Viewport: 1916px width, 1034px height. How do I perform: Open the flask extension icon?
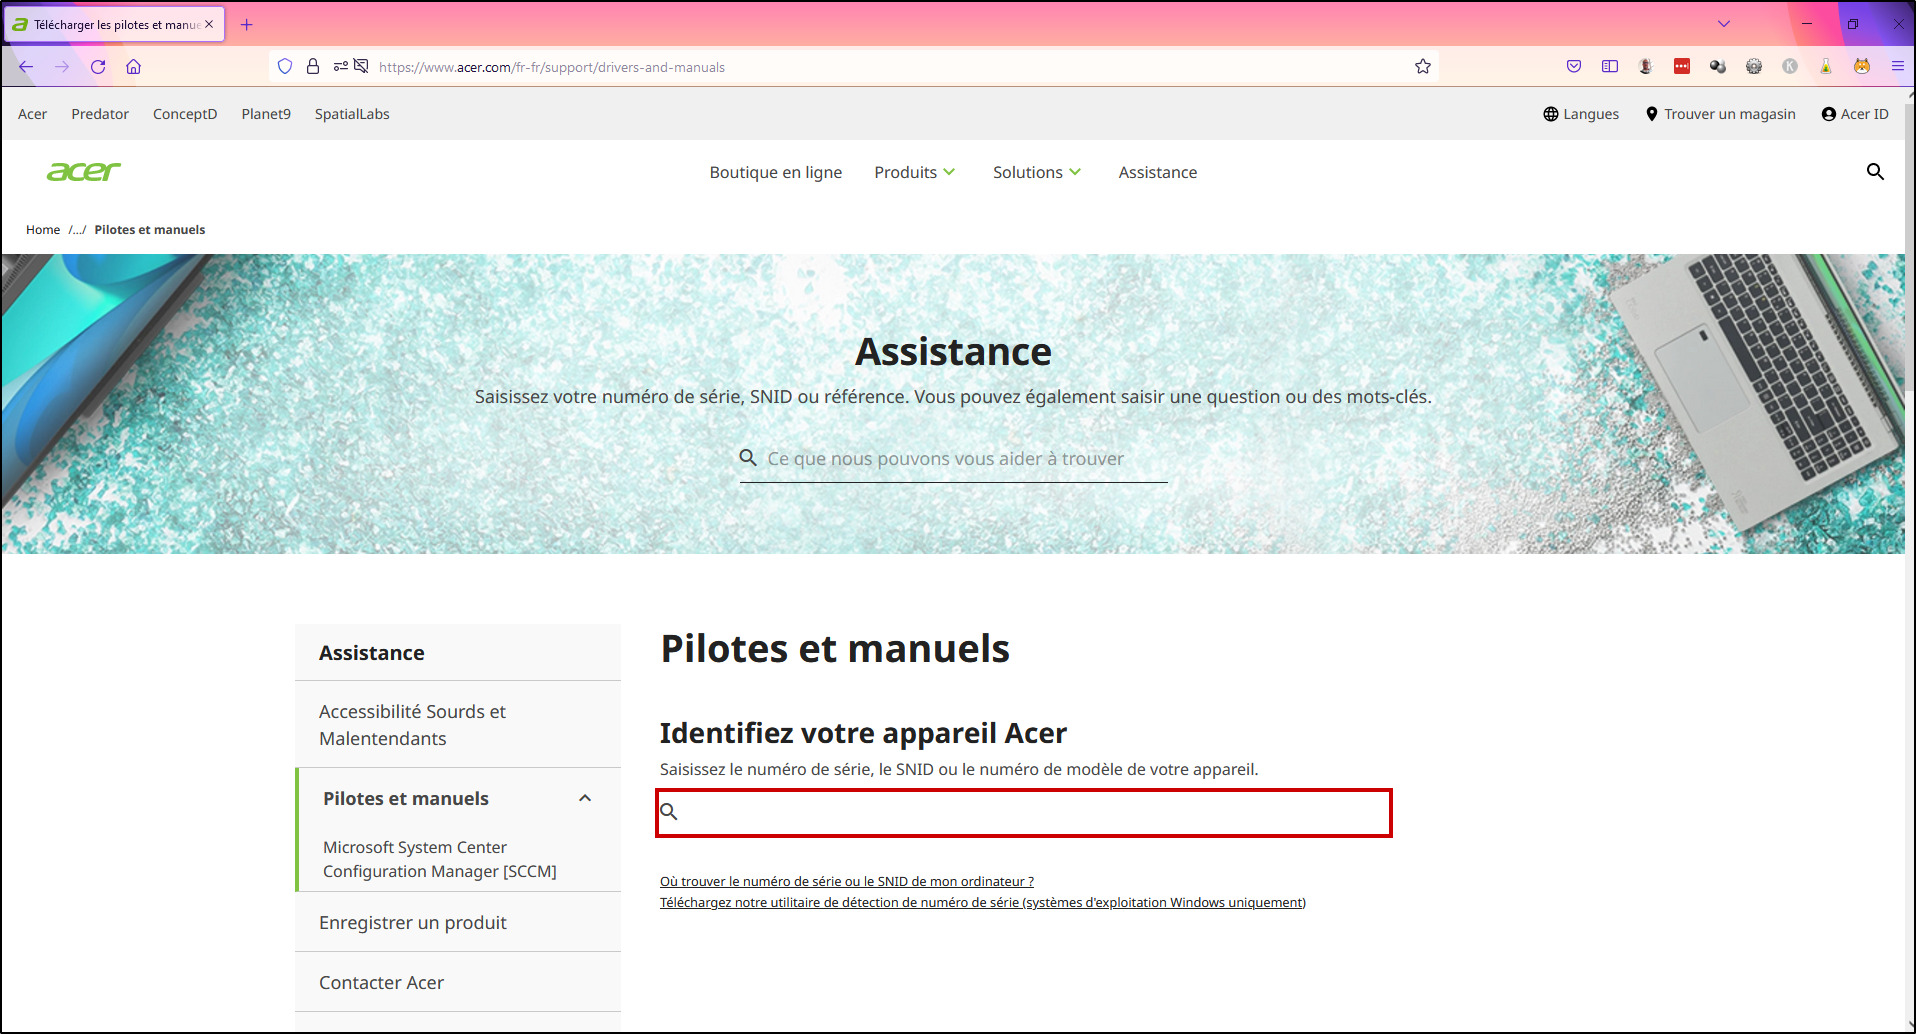(1826, 67)
